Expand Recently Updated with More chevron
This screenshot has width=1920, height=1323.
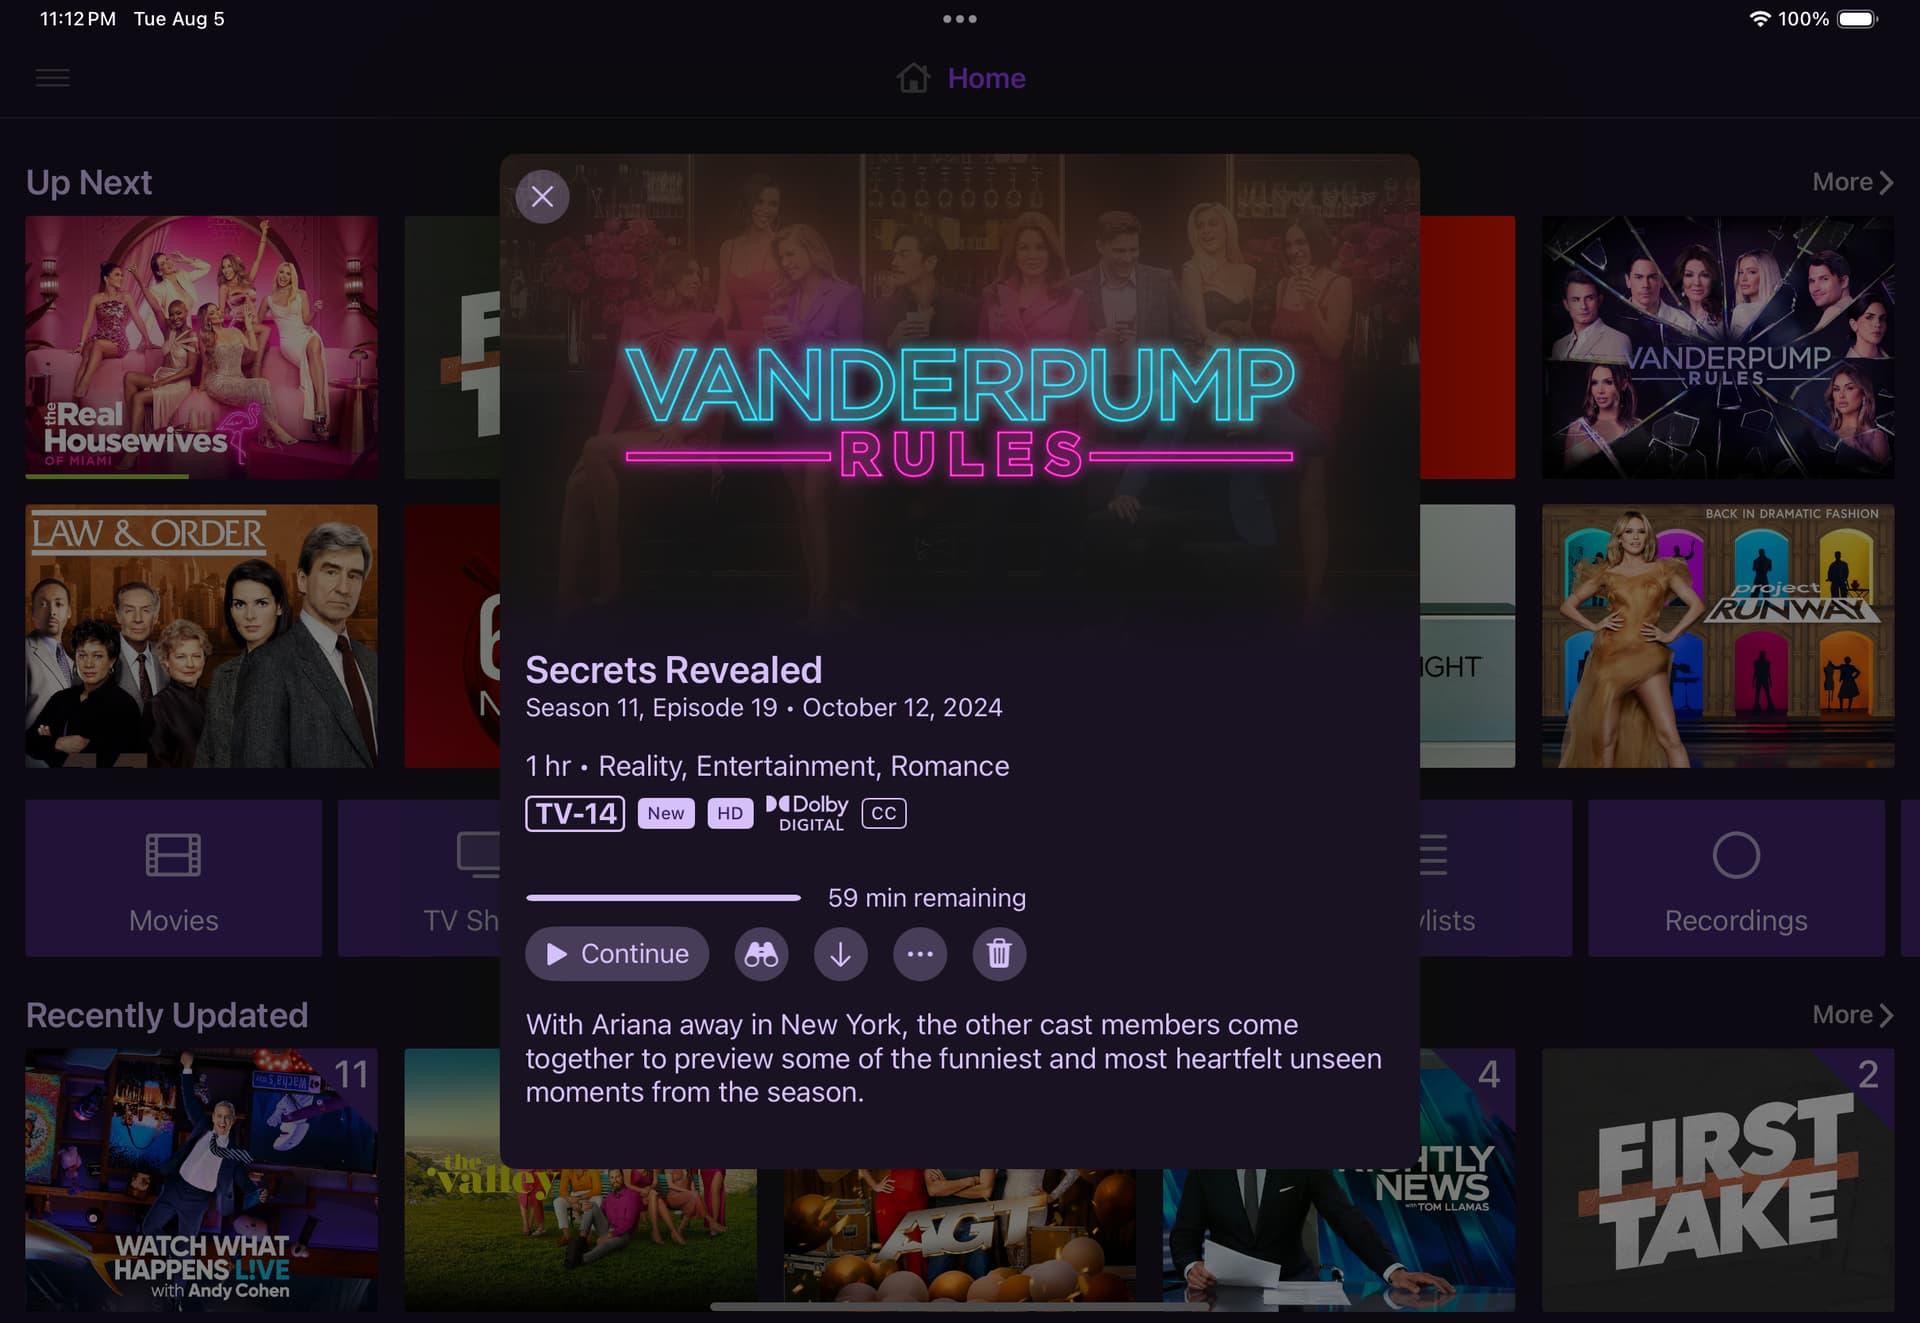(1852, 1015)
